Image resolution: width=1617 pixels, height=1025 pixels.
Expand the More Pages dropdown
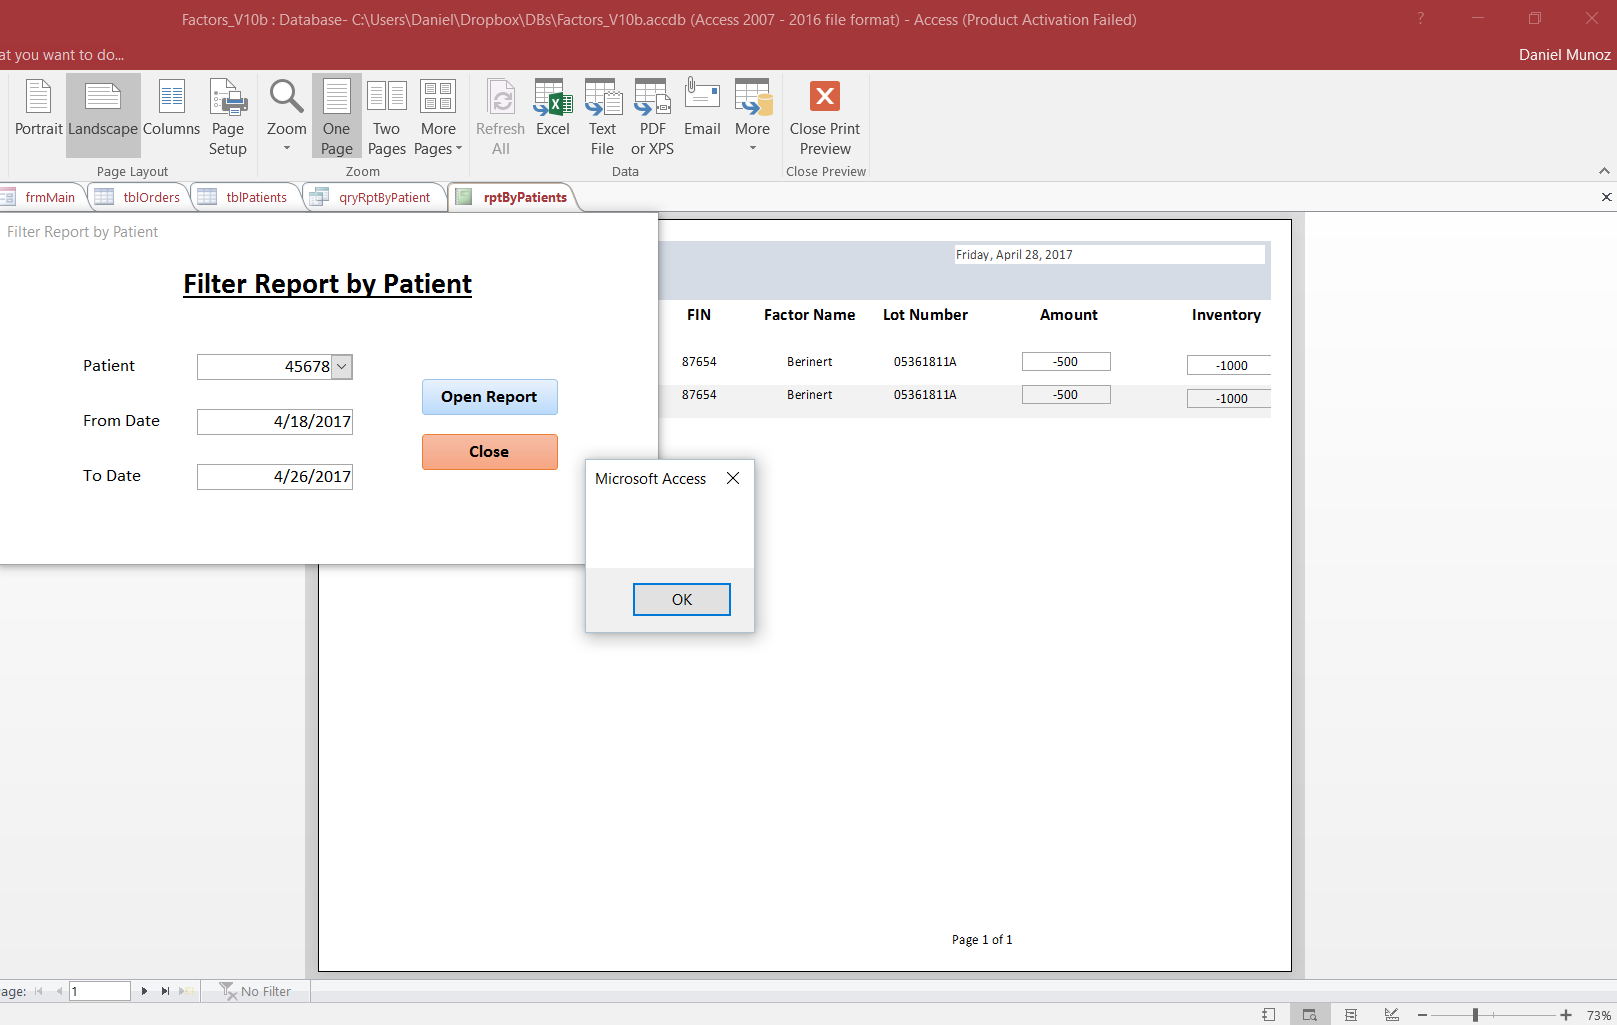coord(438,118)
